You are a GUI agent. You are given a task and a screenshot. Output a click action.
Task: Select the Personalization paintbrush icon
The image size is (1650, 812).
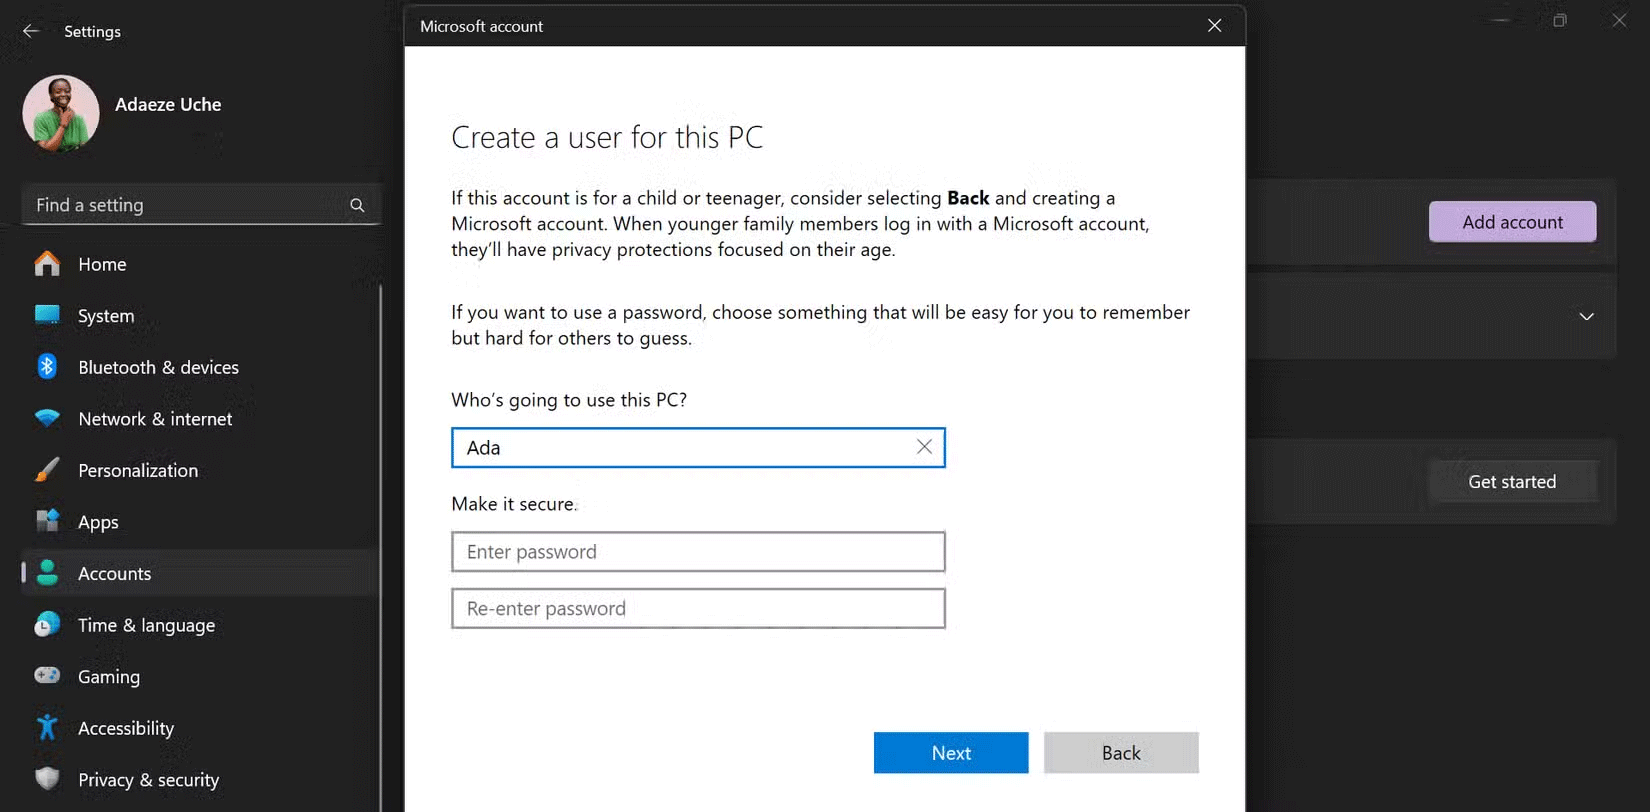[47, 470]
